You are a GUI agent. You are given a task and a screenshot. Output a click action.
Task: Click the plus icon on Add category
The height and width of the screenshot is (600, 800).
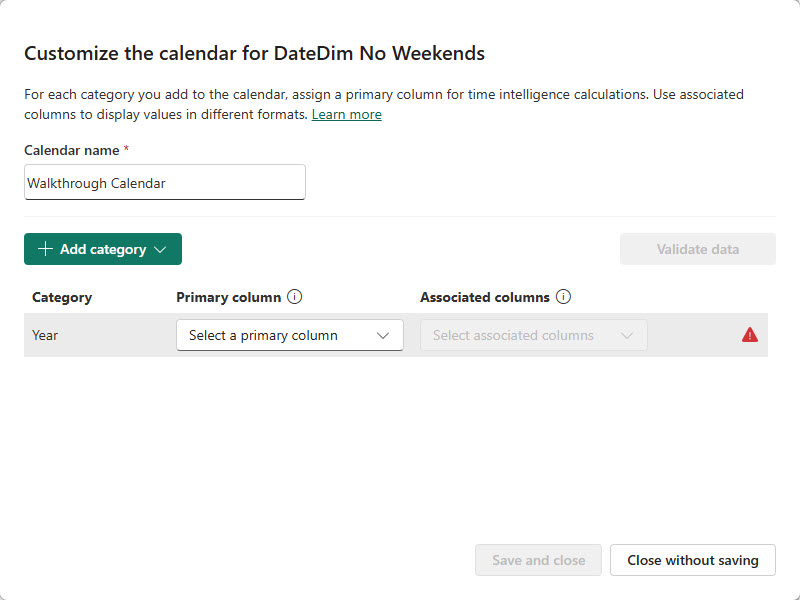coord(45,249)
